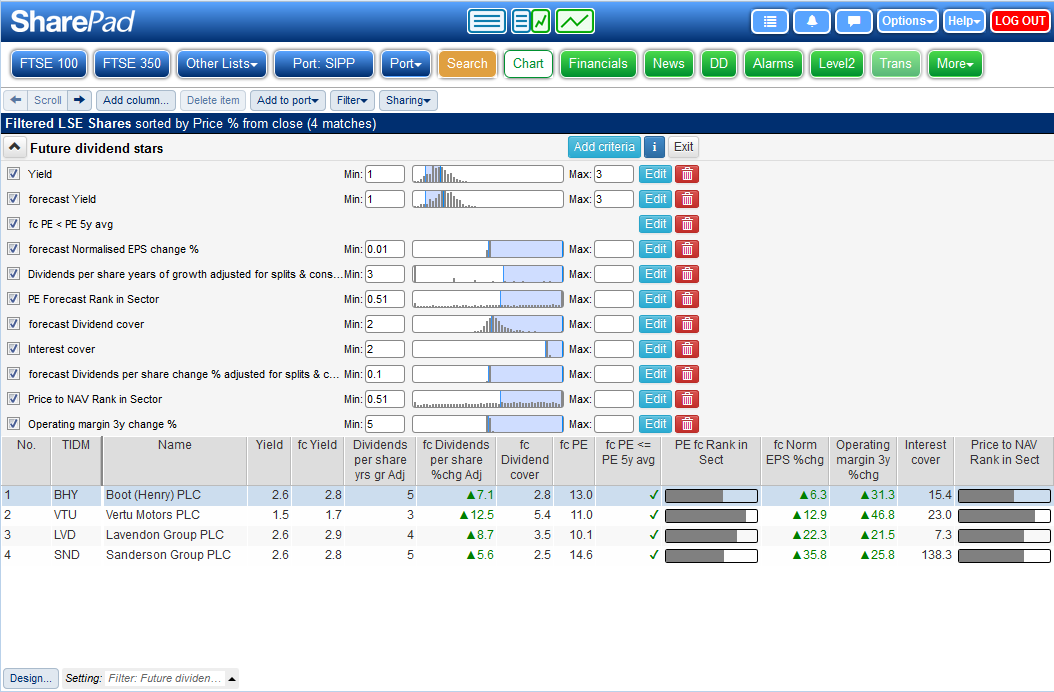Switch to the News tab
Viewport: 1054px width, 692px height.
click(x=668, y=64)
